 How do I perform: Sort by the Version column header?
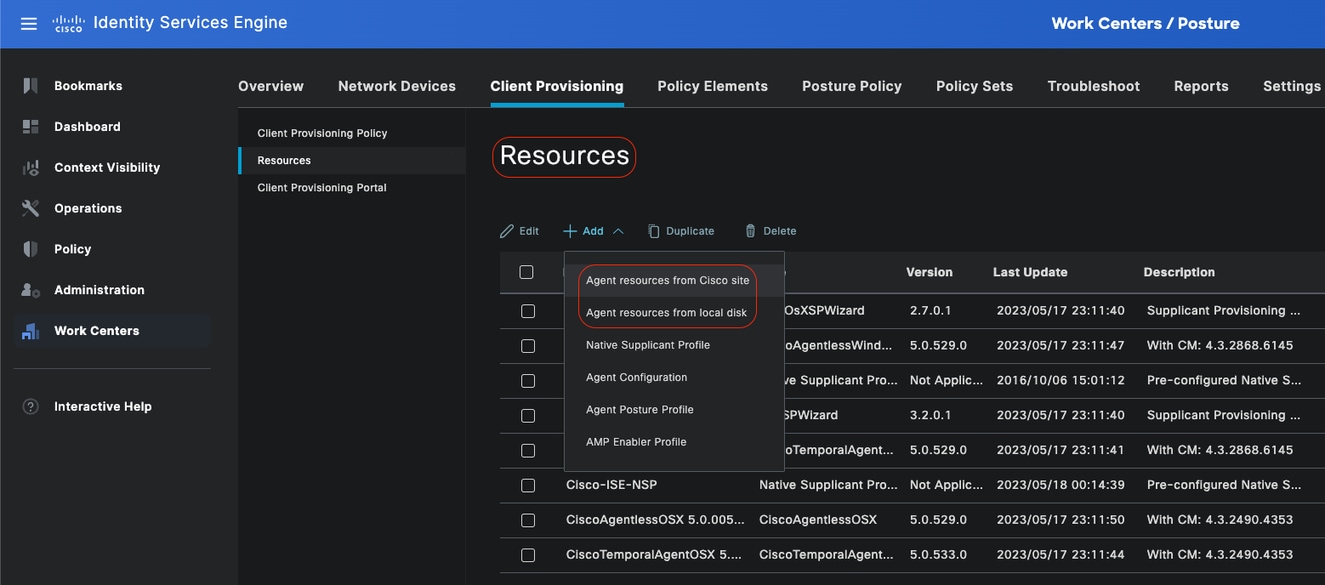(x=929, y=272)
